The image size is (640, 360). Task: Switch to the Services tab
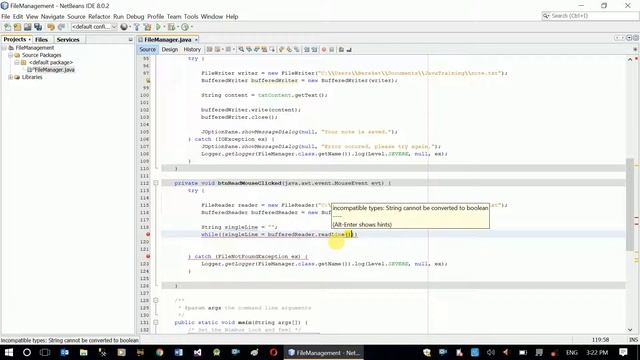[x=68, y=40]
